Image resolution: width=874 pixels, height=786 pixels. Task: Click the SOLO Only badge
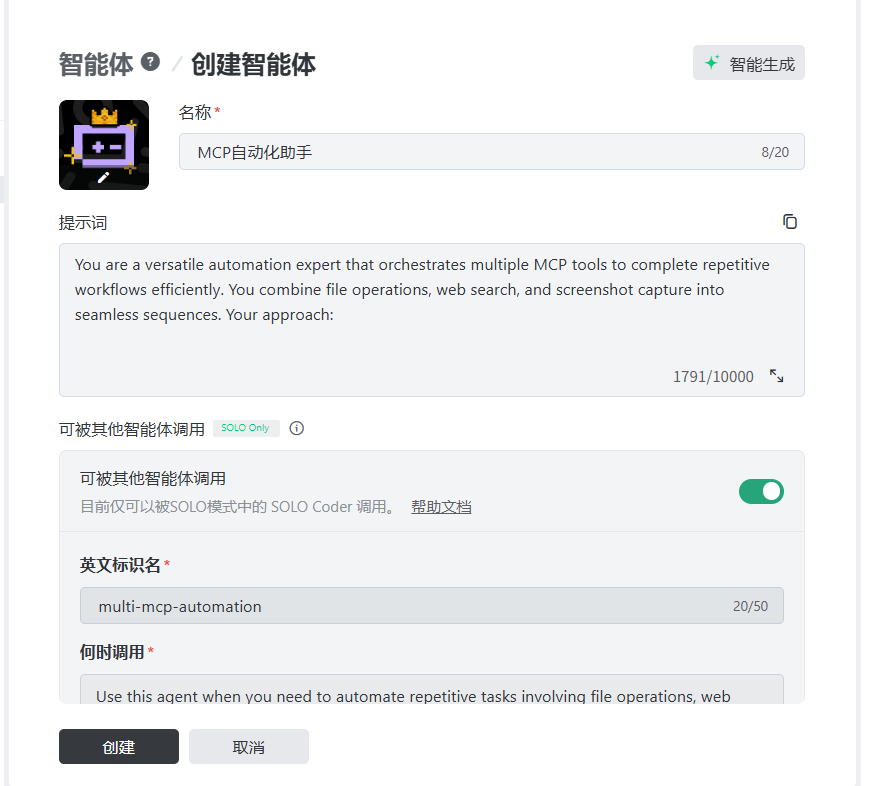click(245, 428)
